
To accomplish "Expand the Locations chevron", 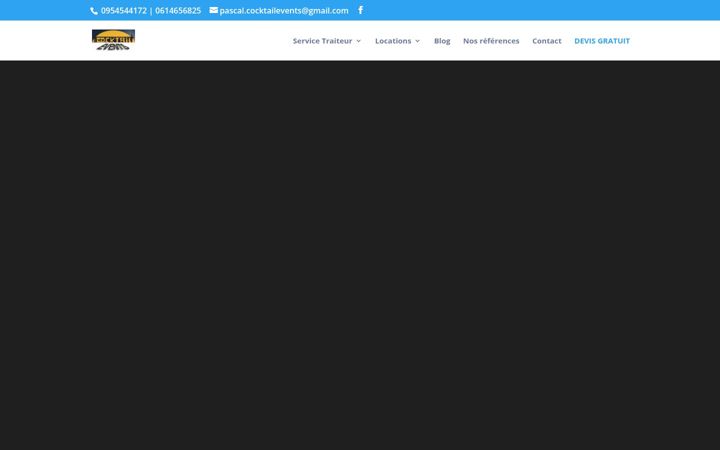I will point(417,41).
